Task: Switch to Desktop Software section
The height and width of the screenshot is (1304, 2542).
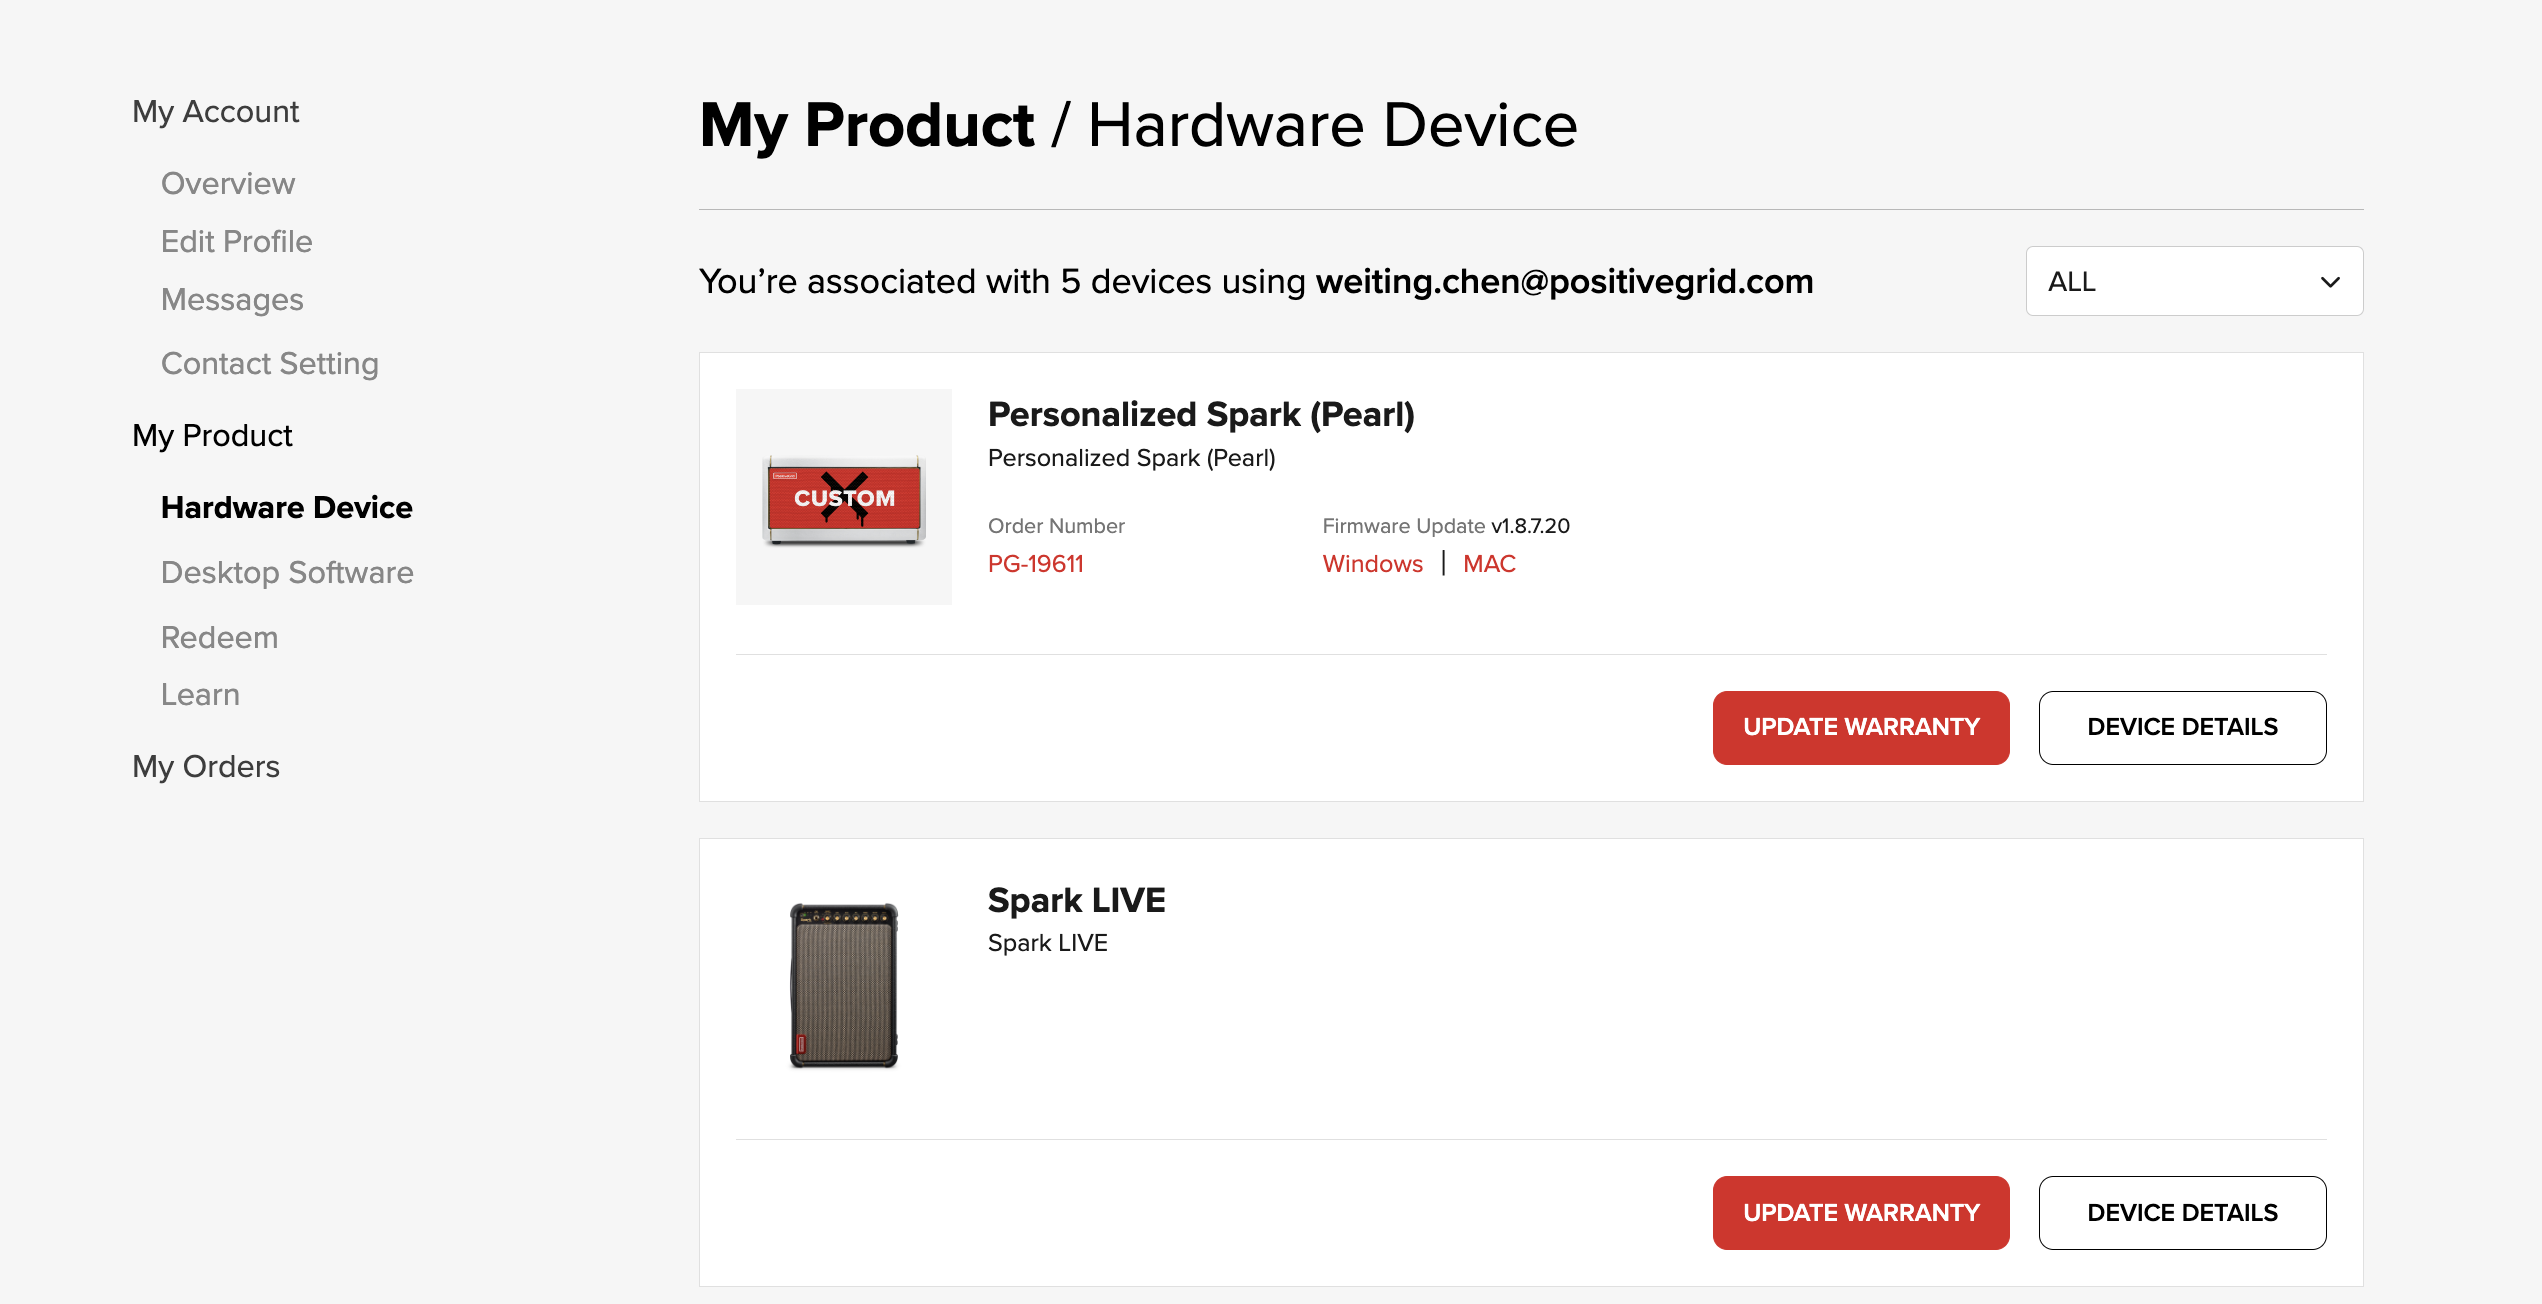Action: [x=287, y=573]
